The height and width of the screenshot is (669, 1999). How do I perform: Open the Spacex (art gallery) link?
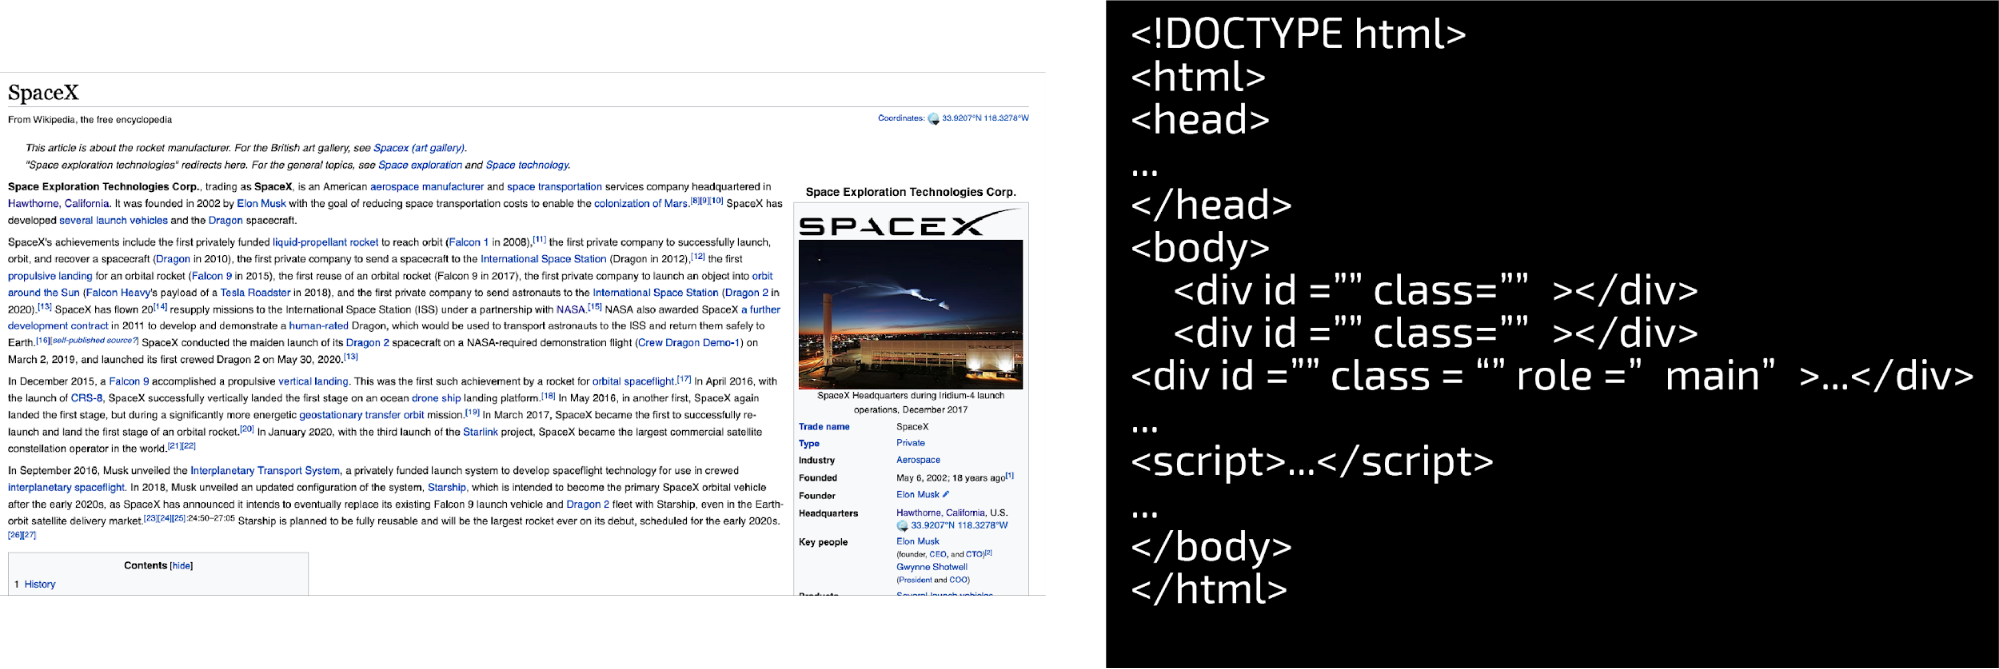(x=419, y=148)
